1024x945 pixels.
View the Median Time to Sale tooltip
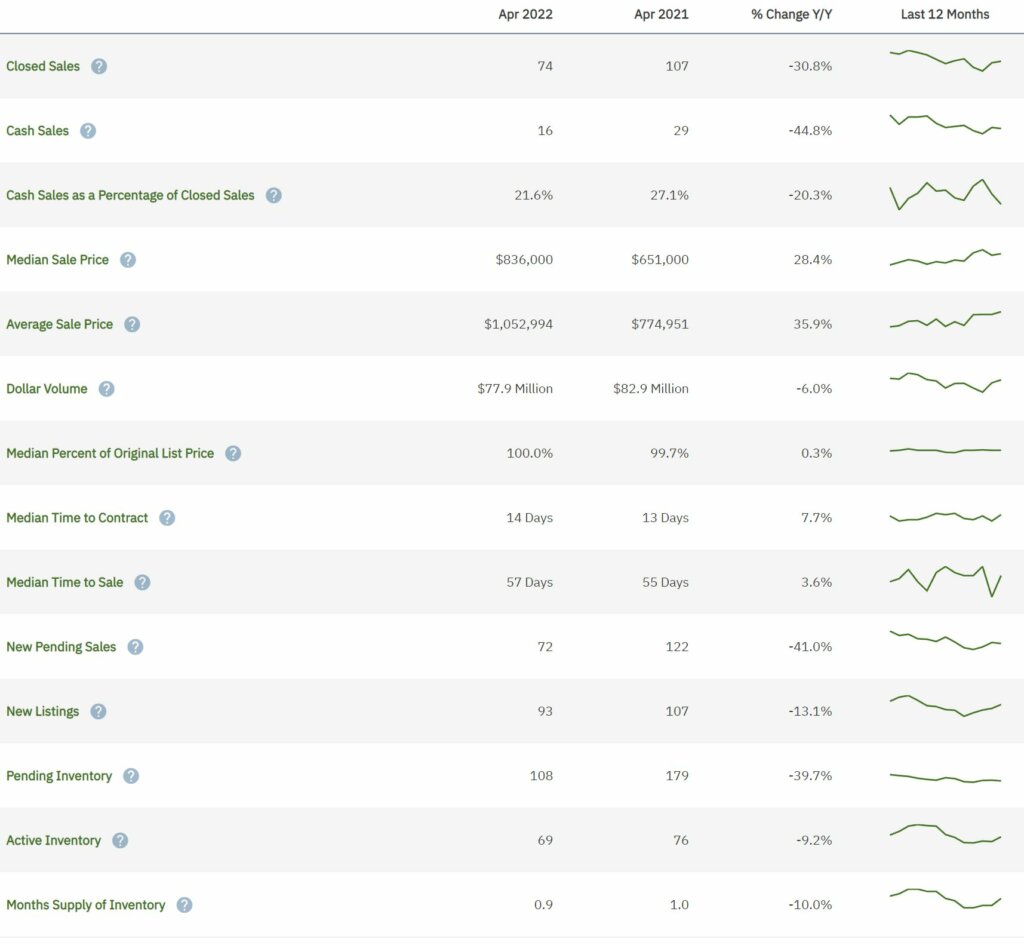(x=142, y=582)
